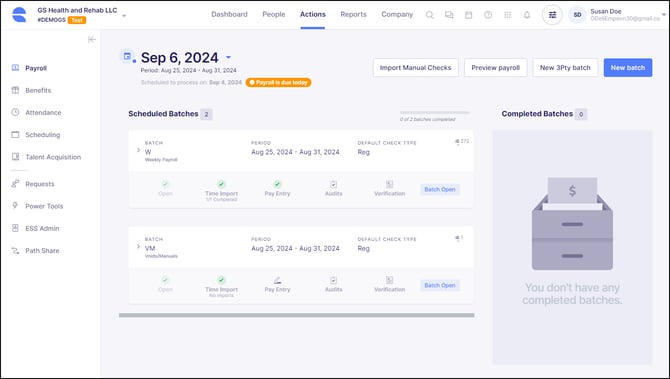Collapse the left sidebar
670x379 pixels.
pyautogui.click(x=91, y=40)
